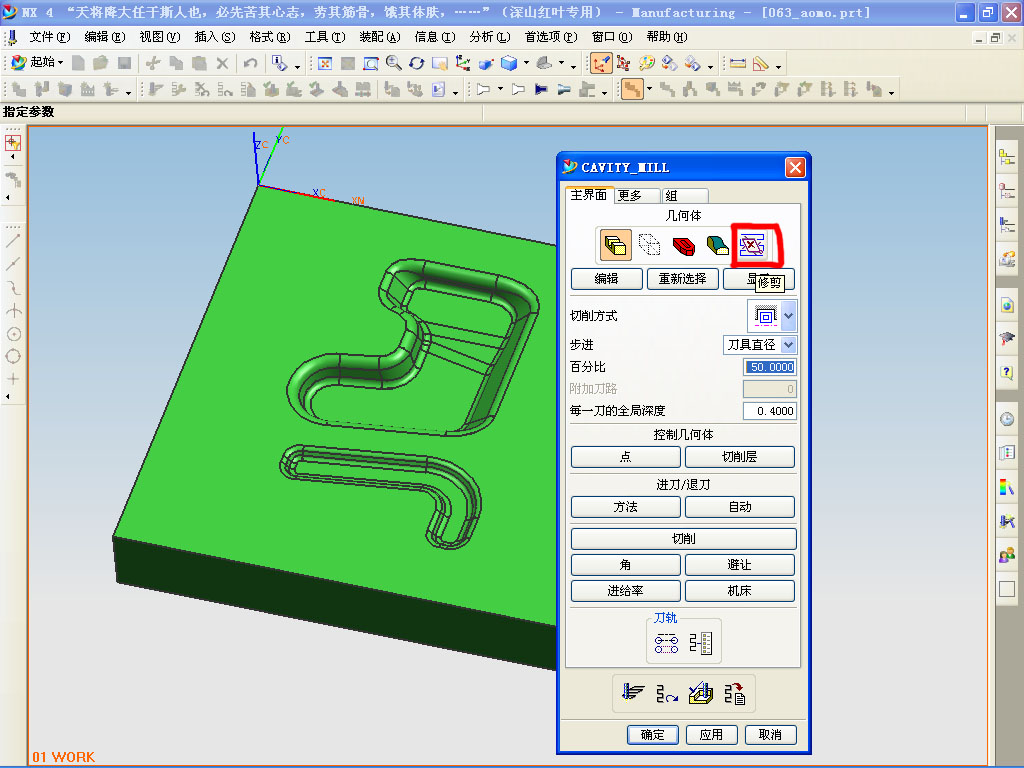Open the 步进 刀具直径 dropdown
Viewport: 1024px width, 768px height.
pyautogui.click(x=789, y=345)
